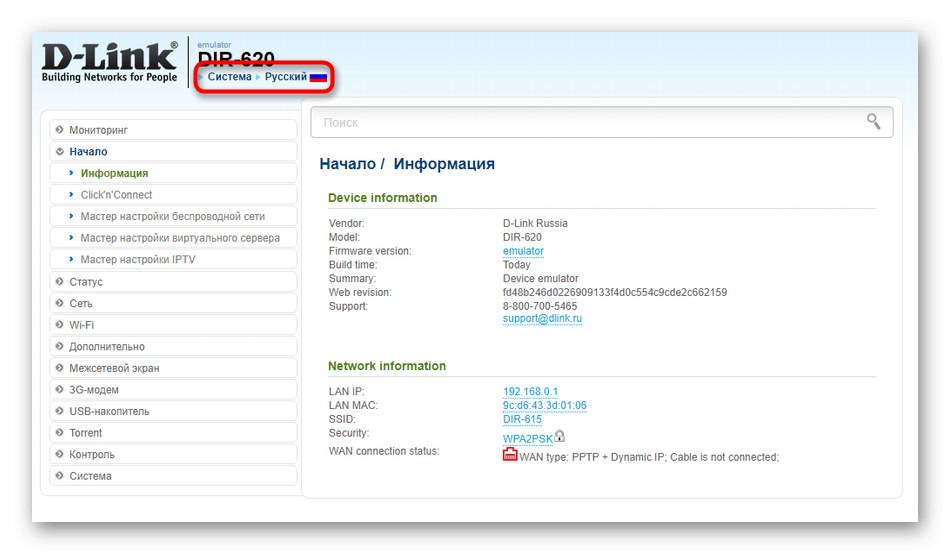Open Мастер настройки беспроводной сети
This screenshot has height=554, width=950.
coord(173,216)
